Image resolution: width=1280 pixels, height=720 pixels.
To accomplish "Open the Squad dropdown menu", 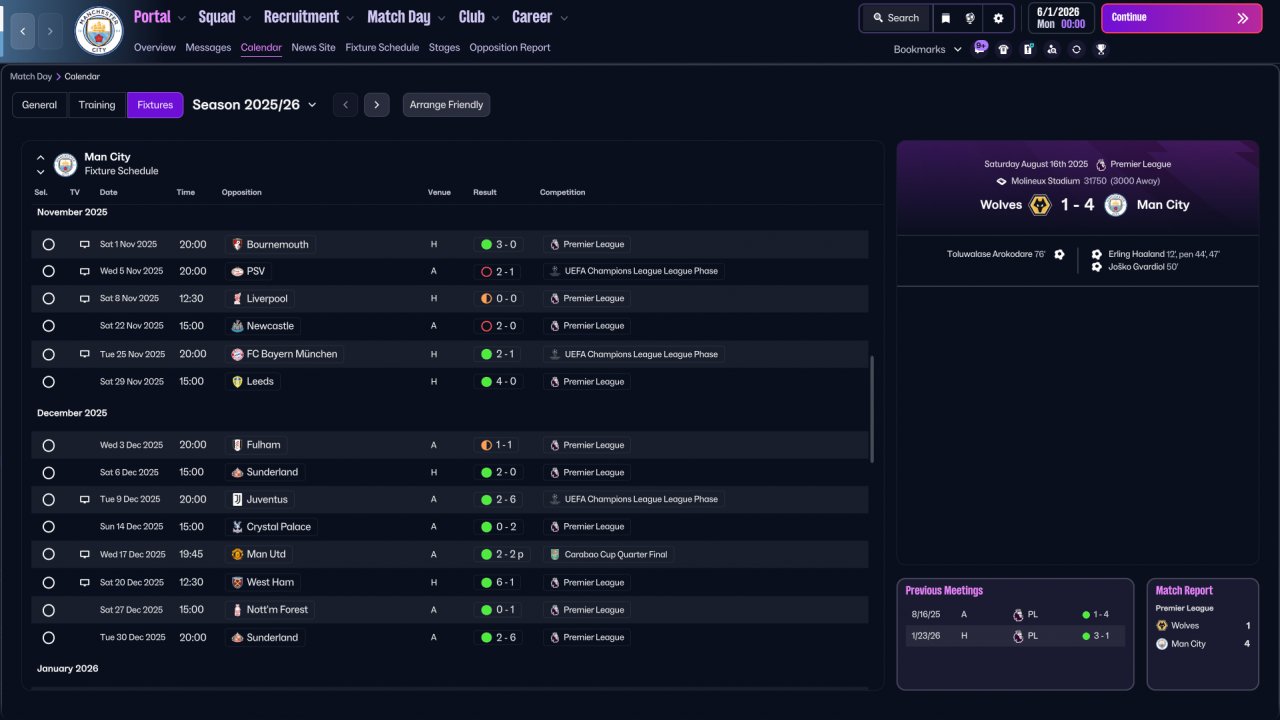I will point(225,17).
